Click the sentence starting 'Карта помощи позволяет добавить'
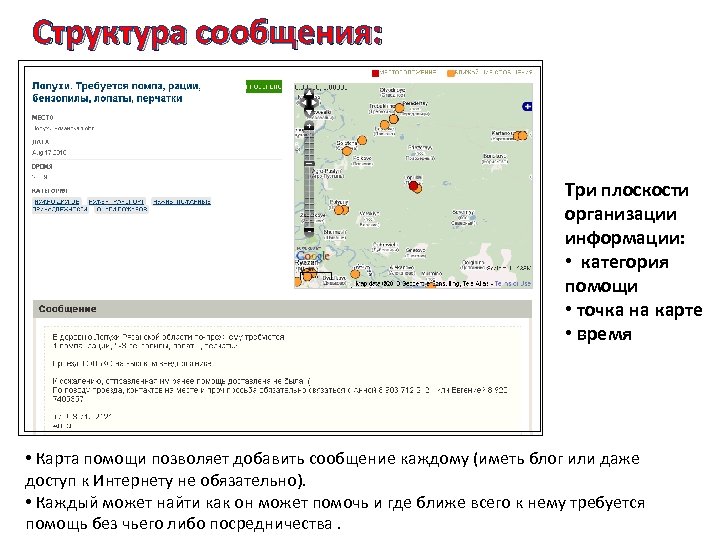This screenshot has height=540, width=720. click(332, 469)
